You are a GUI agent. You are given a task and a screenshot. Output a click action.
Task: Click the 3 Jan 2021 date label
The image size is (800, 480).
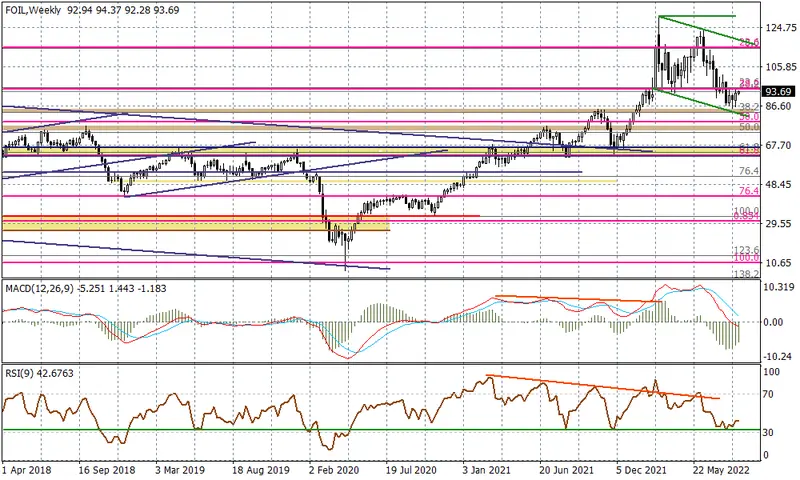point(486,470)
